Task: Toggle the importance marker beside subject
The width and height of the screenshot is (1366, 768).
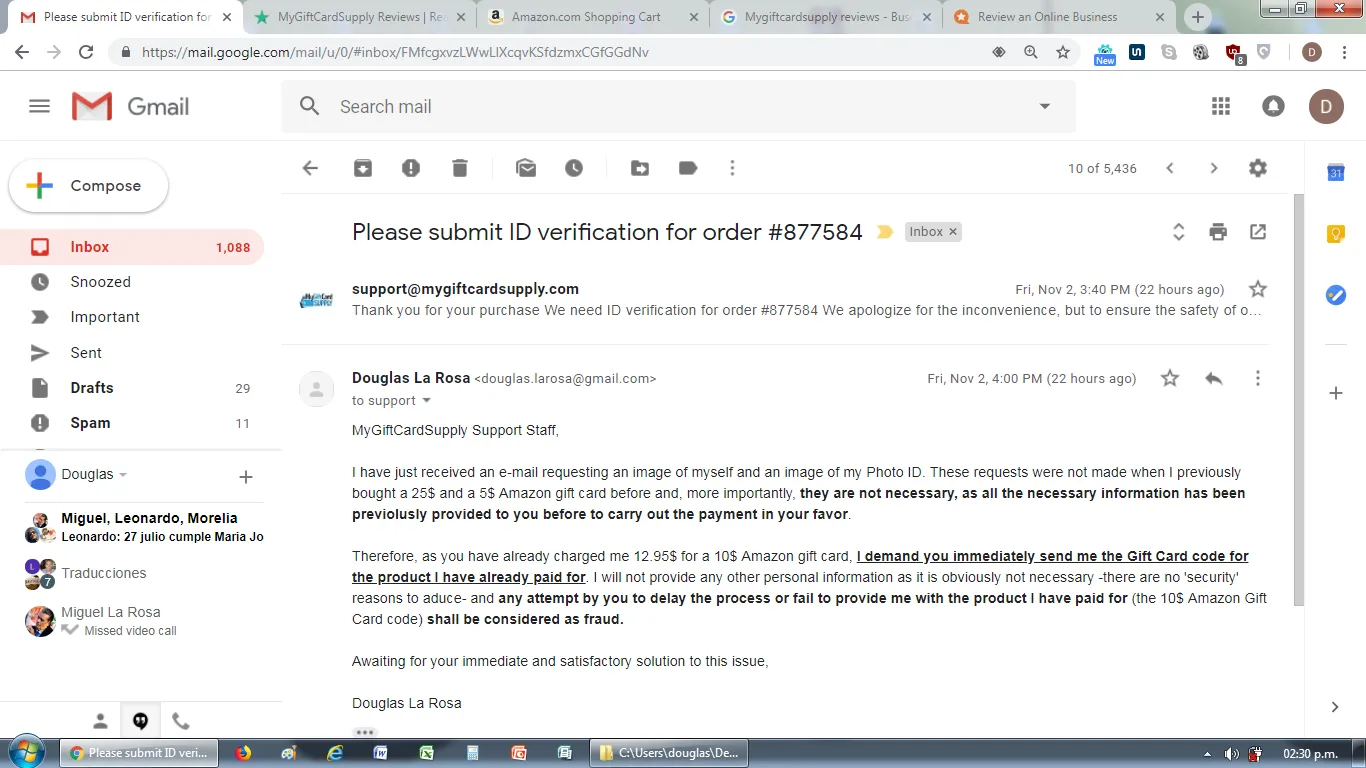Action: [x=885, y=232]
